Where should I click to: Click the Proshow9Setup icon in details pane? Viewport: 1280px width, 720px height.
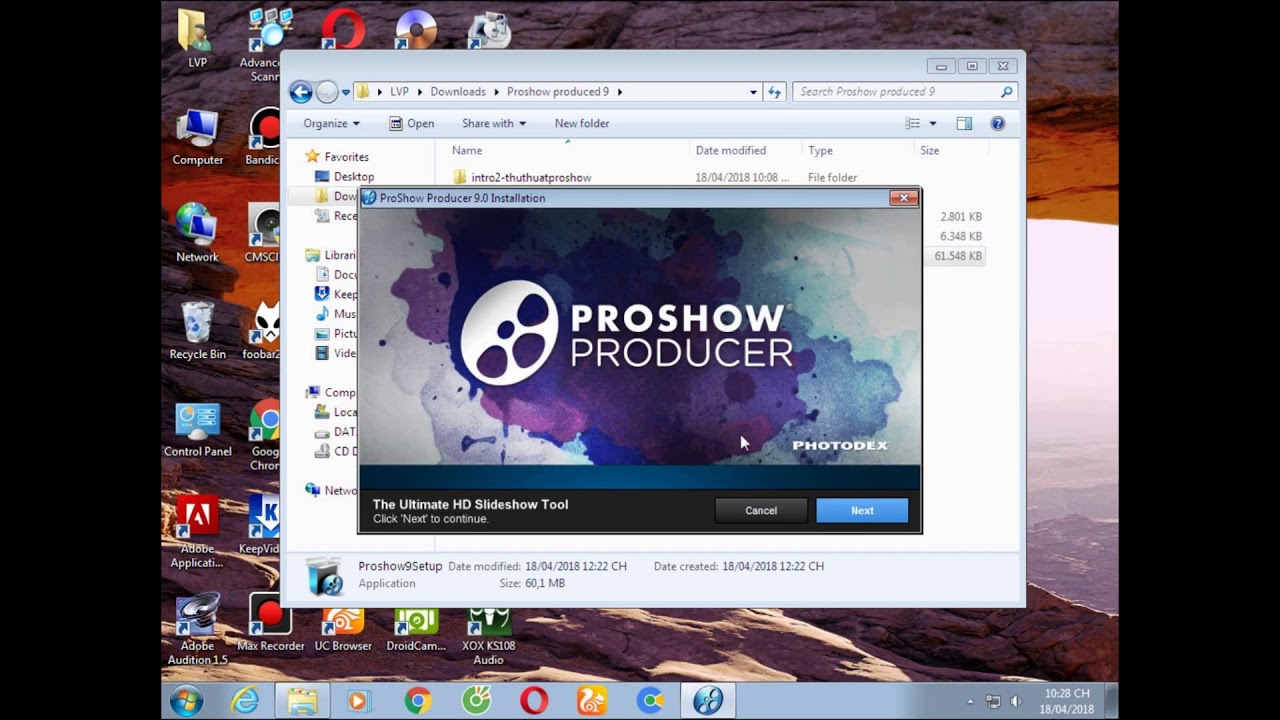point(325,577)
